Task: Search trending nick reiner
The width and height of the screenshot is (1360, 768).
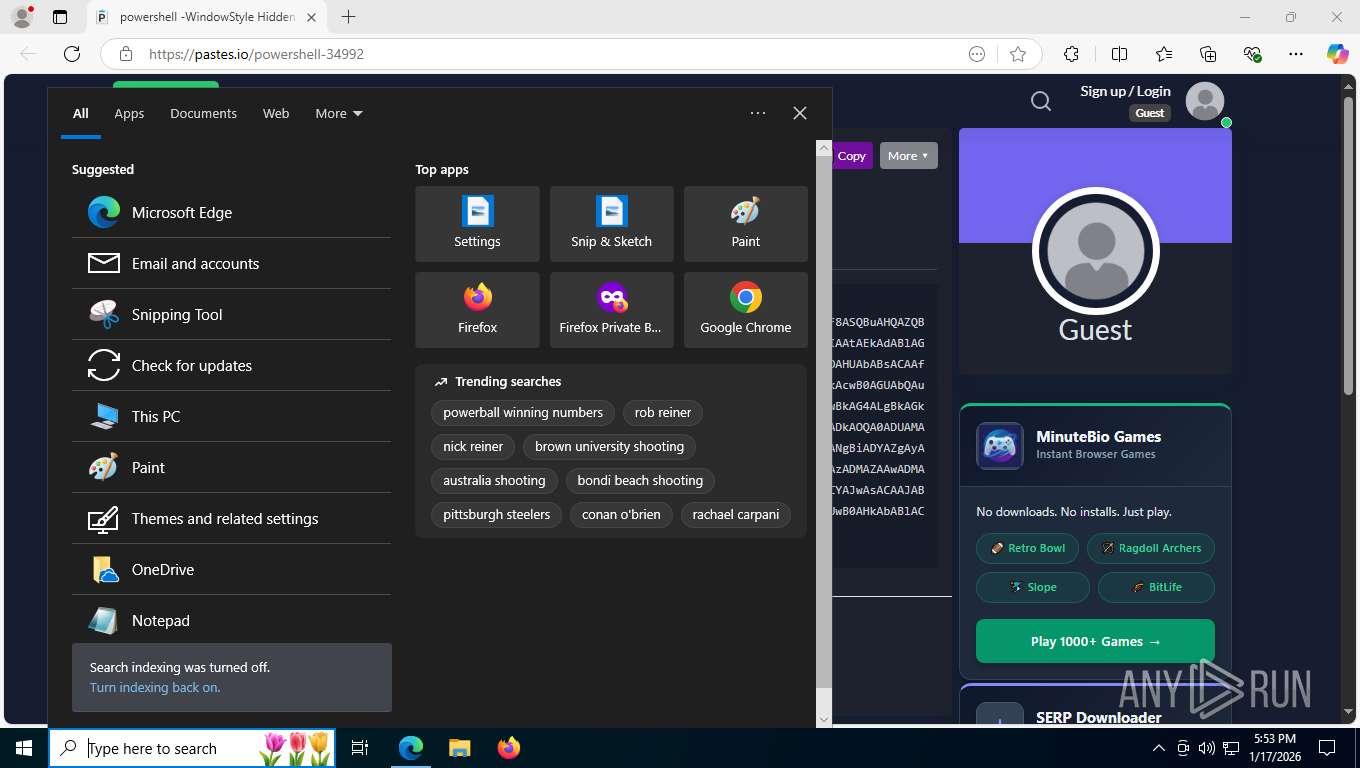Action: (473, 446)
